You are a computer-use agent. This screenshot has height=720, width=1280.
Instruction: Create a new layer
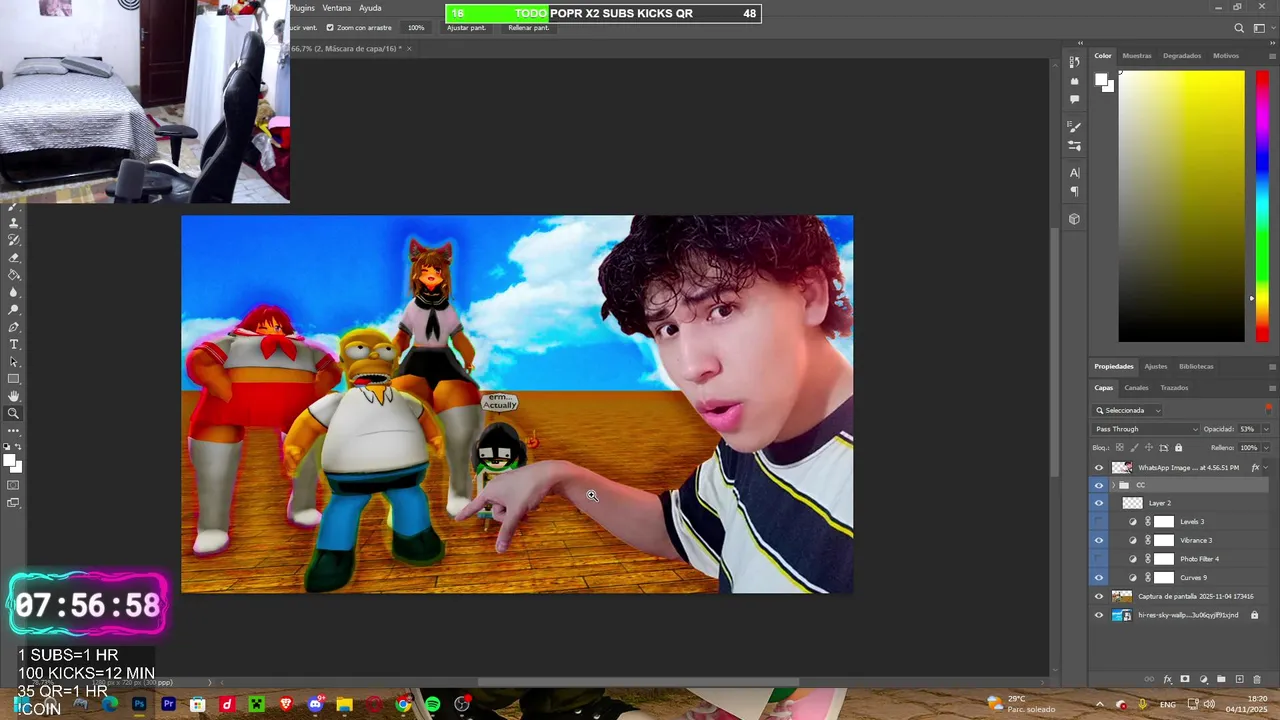(x=1239, y=679)
